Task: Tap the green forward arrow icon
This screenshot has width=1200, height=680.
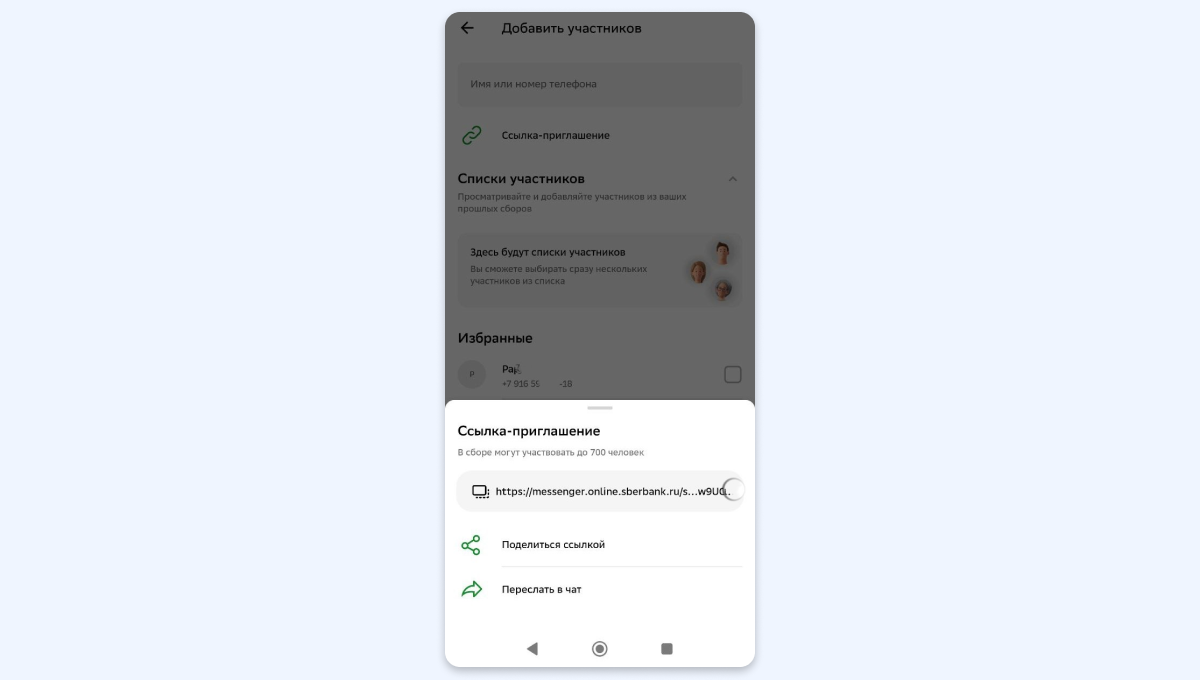Action: tap(472, 590)
